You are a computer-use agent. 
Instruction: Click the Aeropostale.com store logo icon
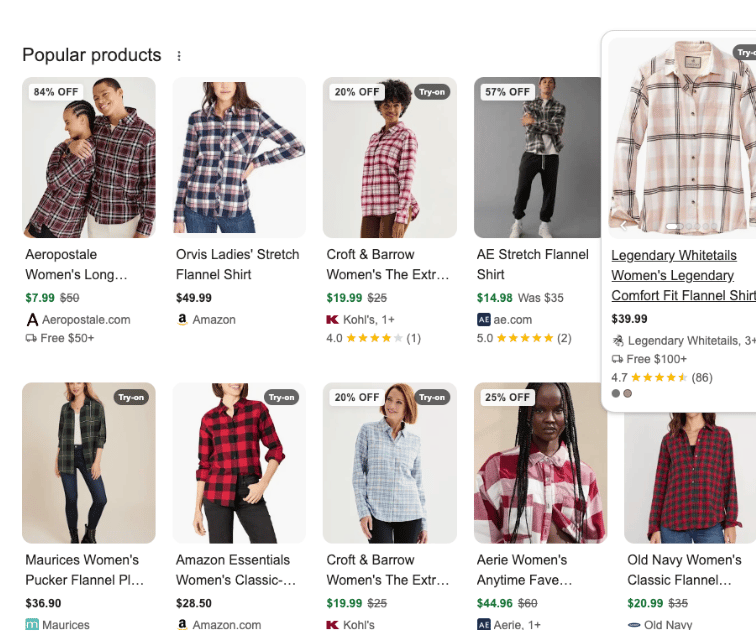tap(32, 320)
